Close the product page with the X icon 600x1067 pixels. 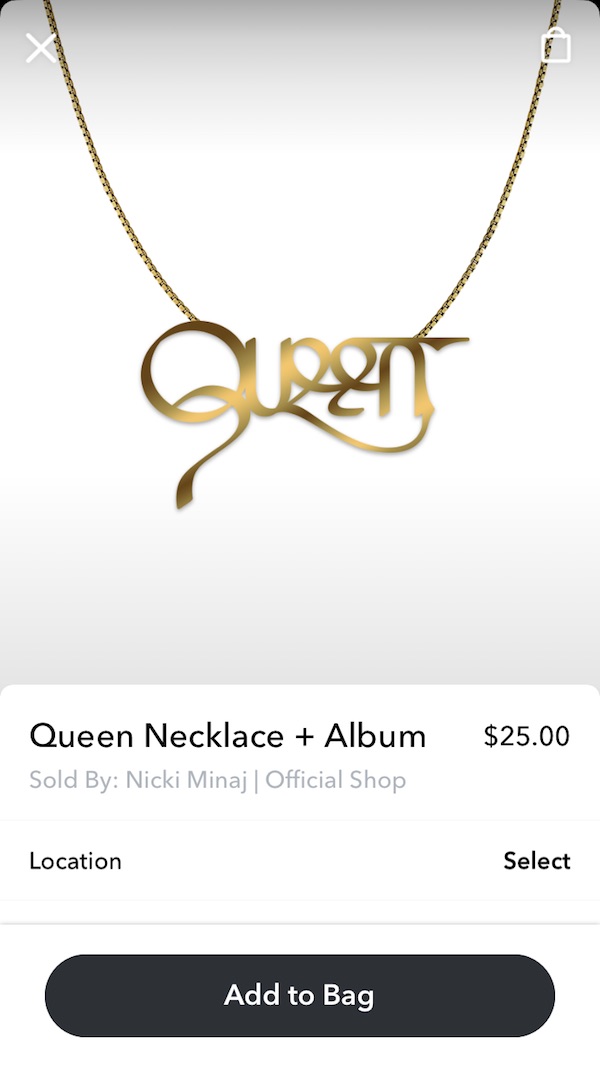coord(41,48)
